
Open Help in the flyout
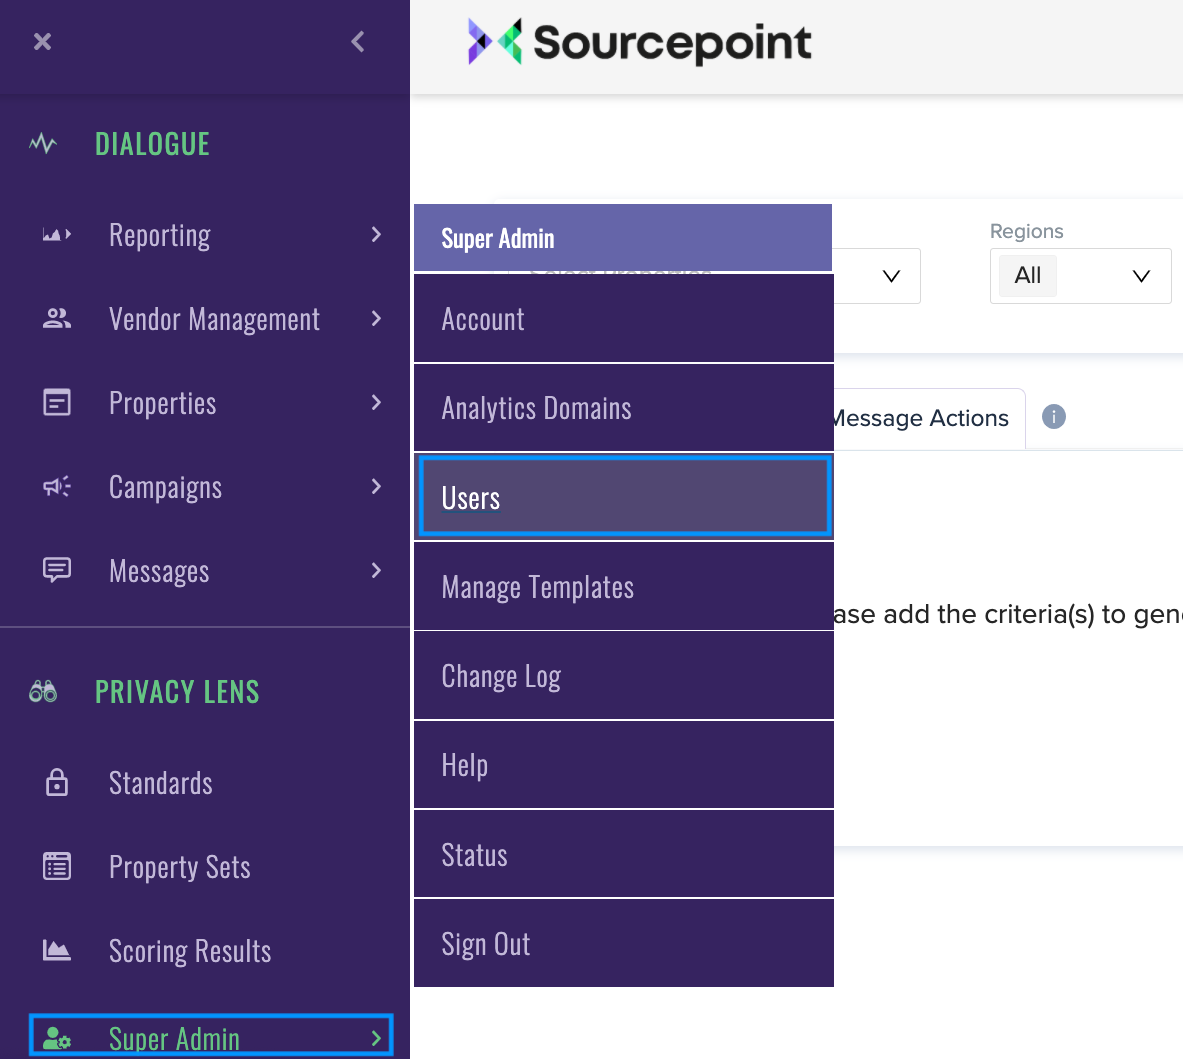(x=624, y=765)
